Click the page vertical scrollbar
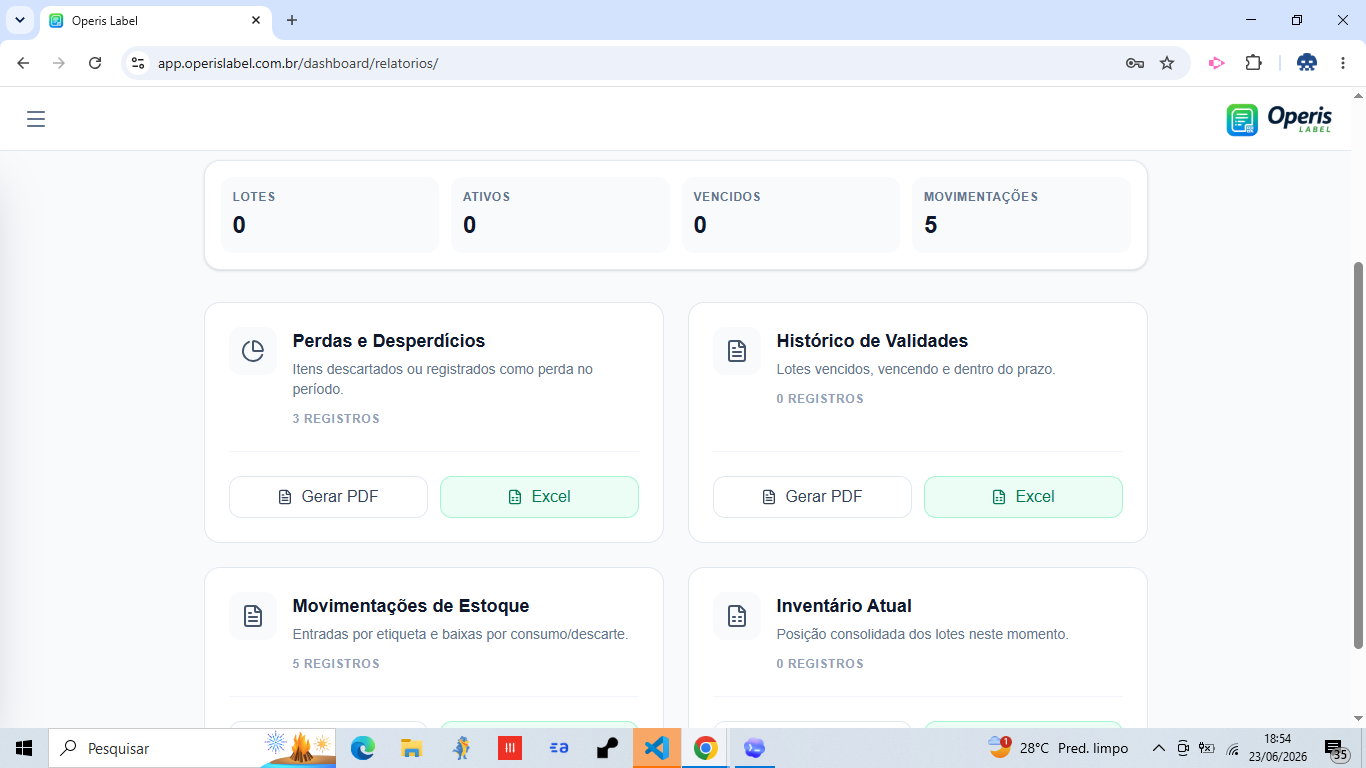Viewport: 1366px width, 768px height. click(1358, 455)
